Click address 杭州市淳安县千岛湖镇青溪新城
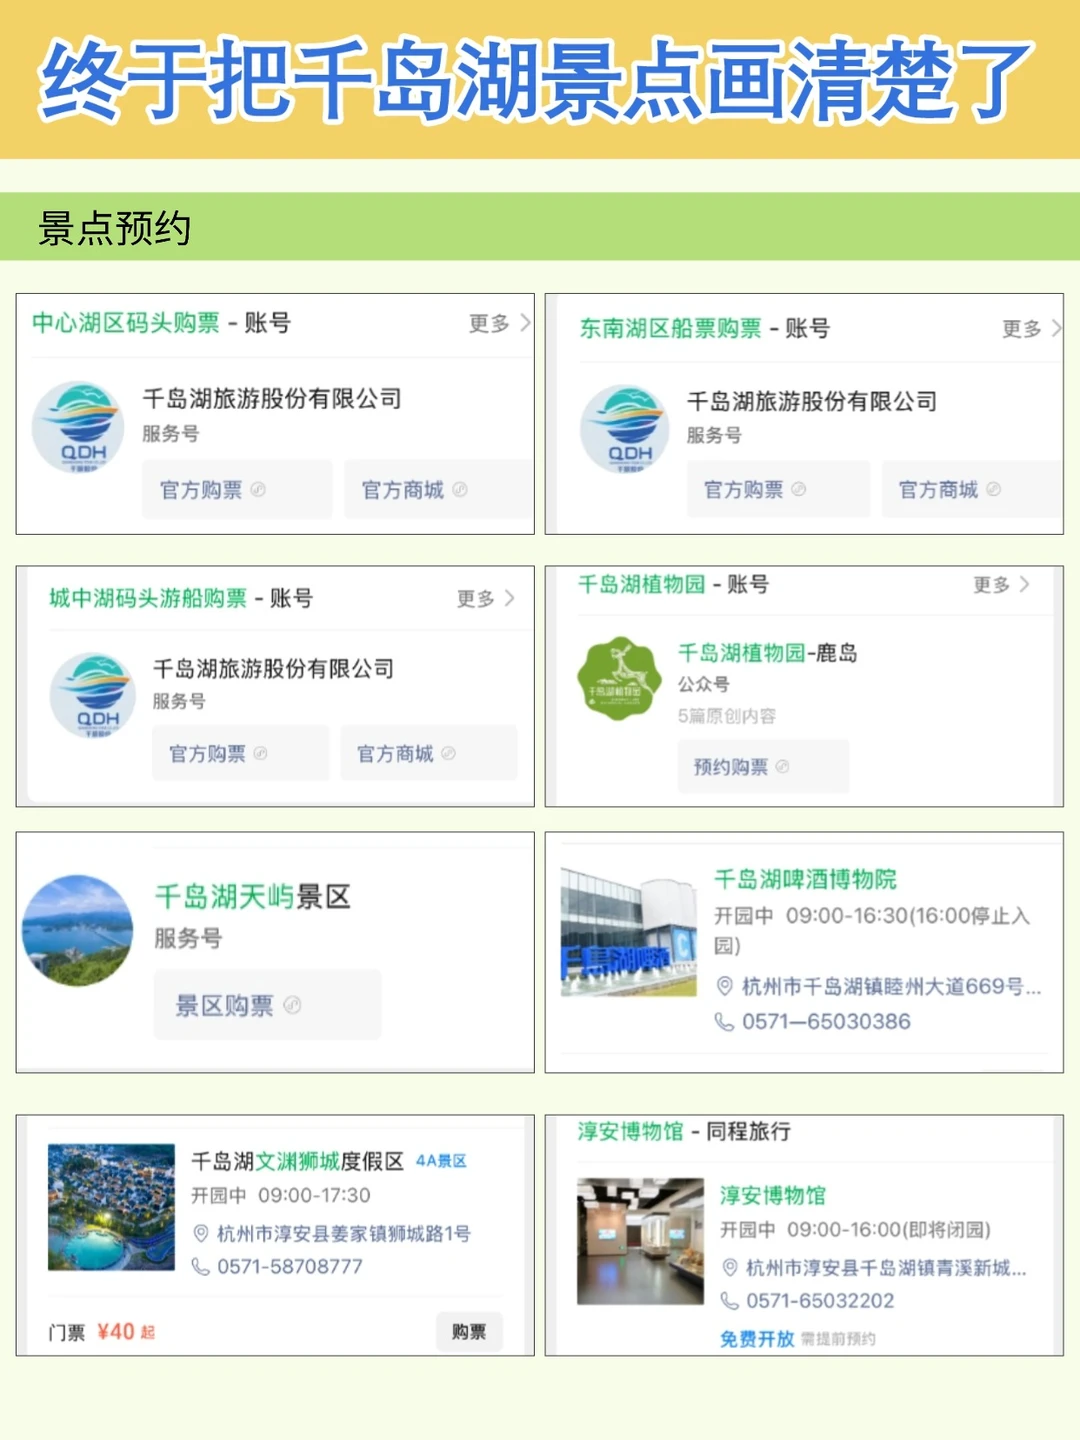Image resolution: width=1080 pixels, height=1440 pixels. point(886,1268)
